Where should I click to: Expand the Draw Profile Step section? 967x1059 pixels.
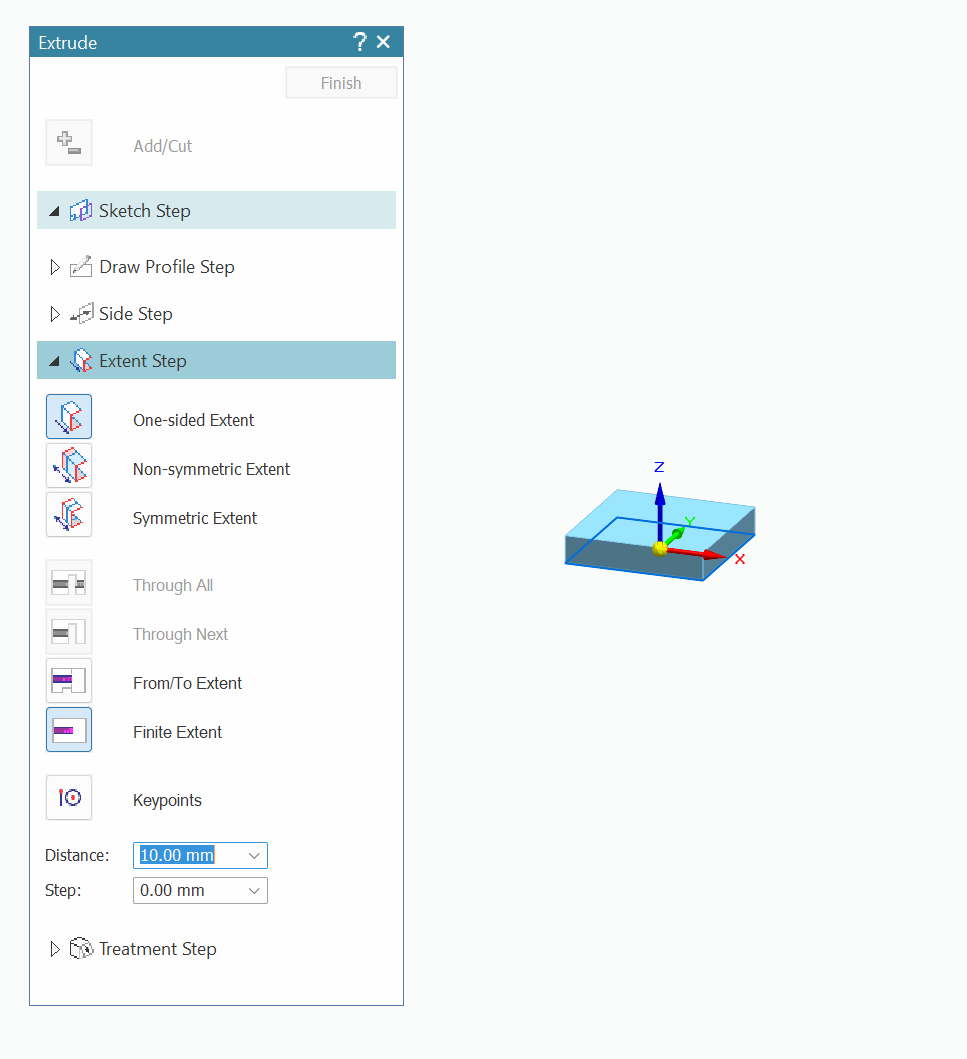point(55,267)
